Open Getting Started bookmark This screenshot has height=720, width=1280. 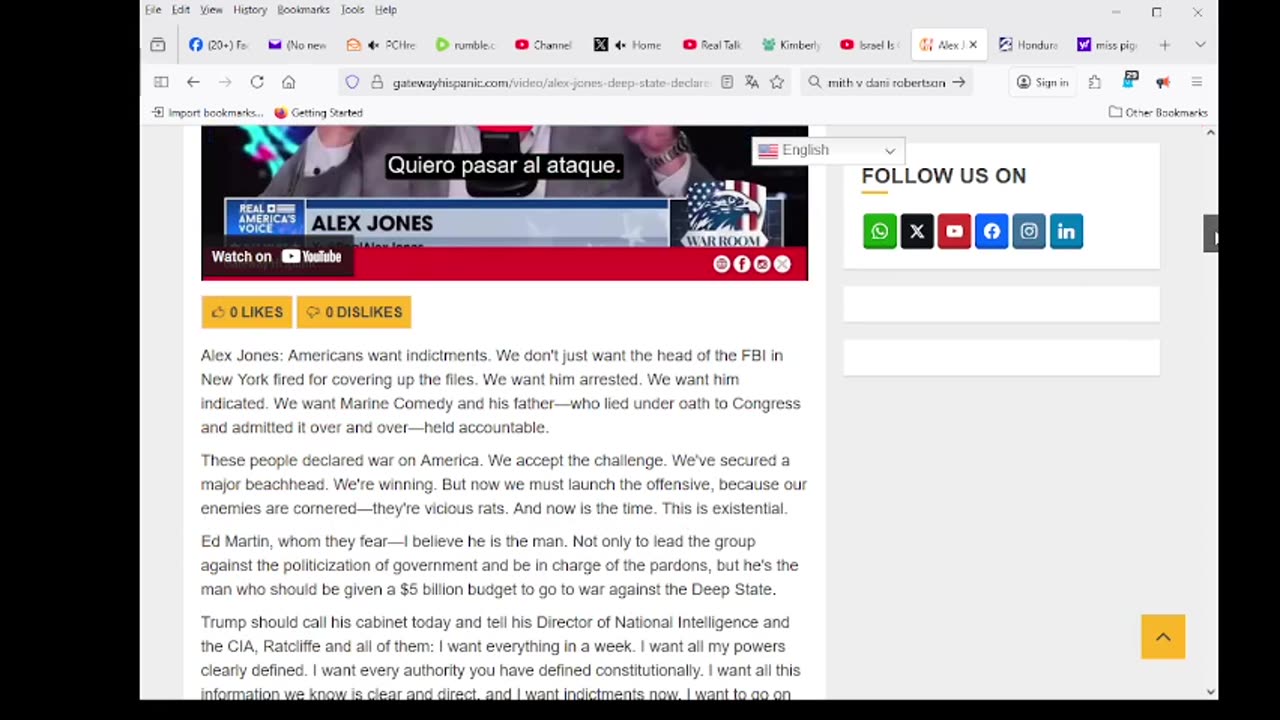pos(318,113)
